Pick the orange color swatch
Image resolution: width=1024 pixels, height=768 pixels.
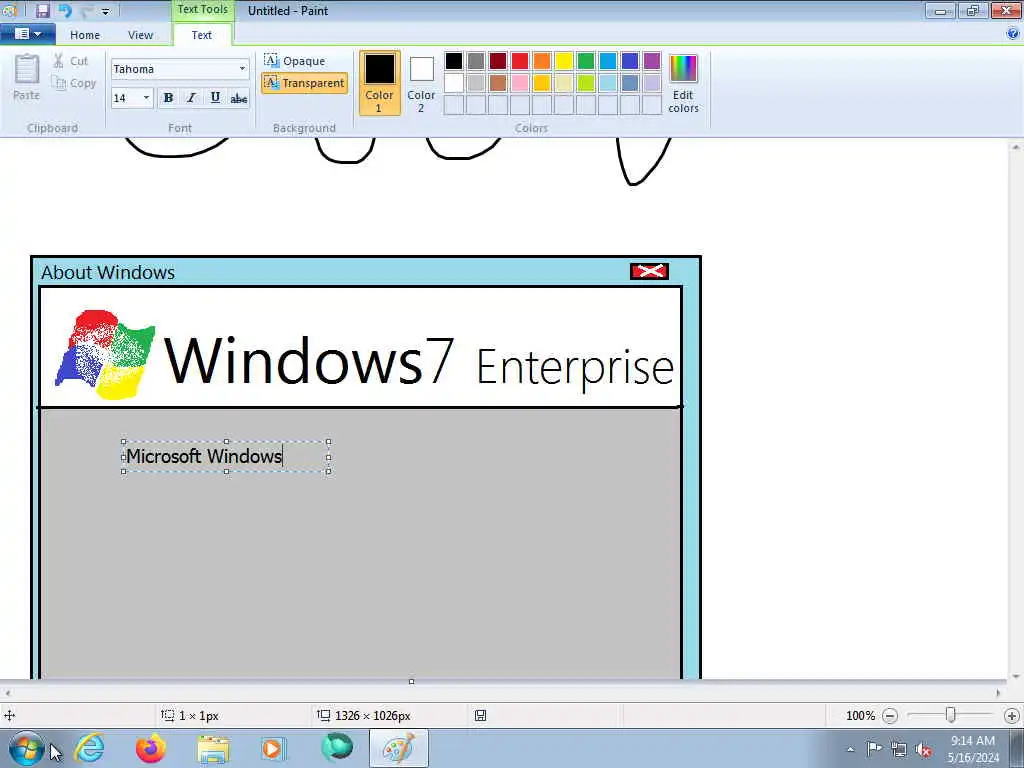click(x=542, y=61)
